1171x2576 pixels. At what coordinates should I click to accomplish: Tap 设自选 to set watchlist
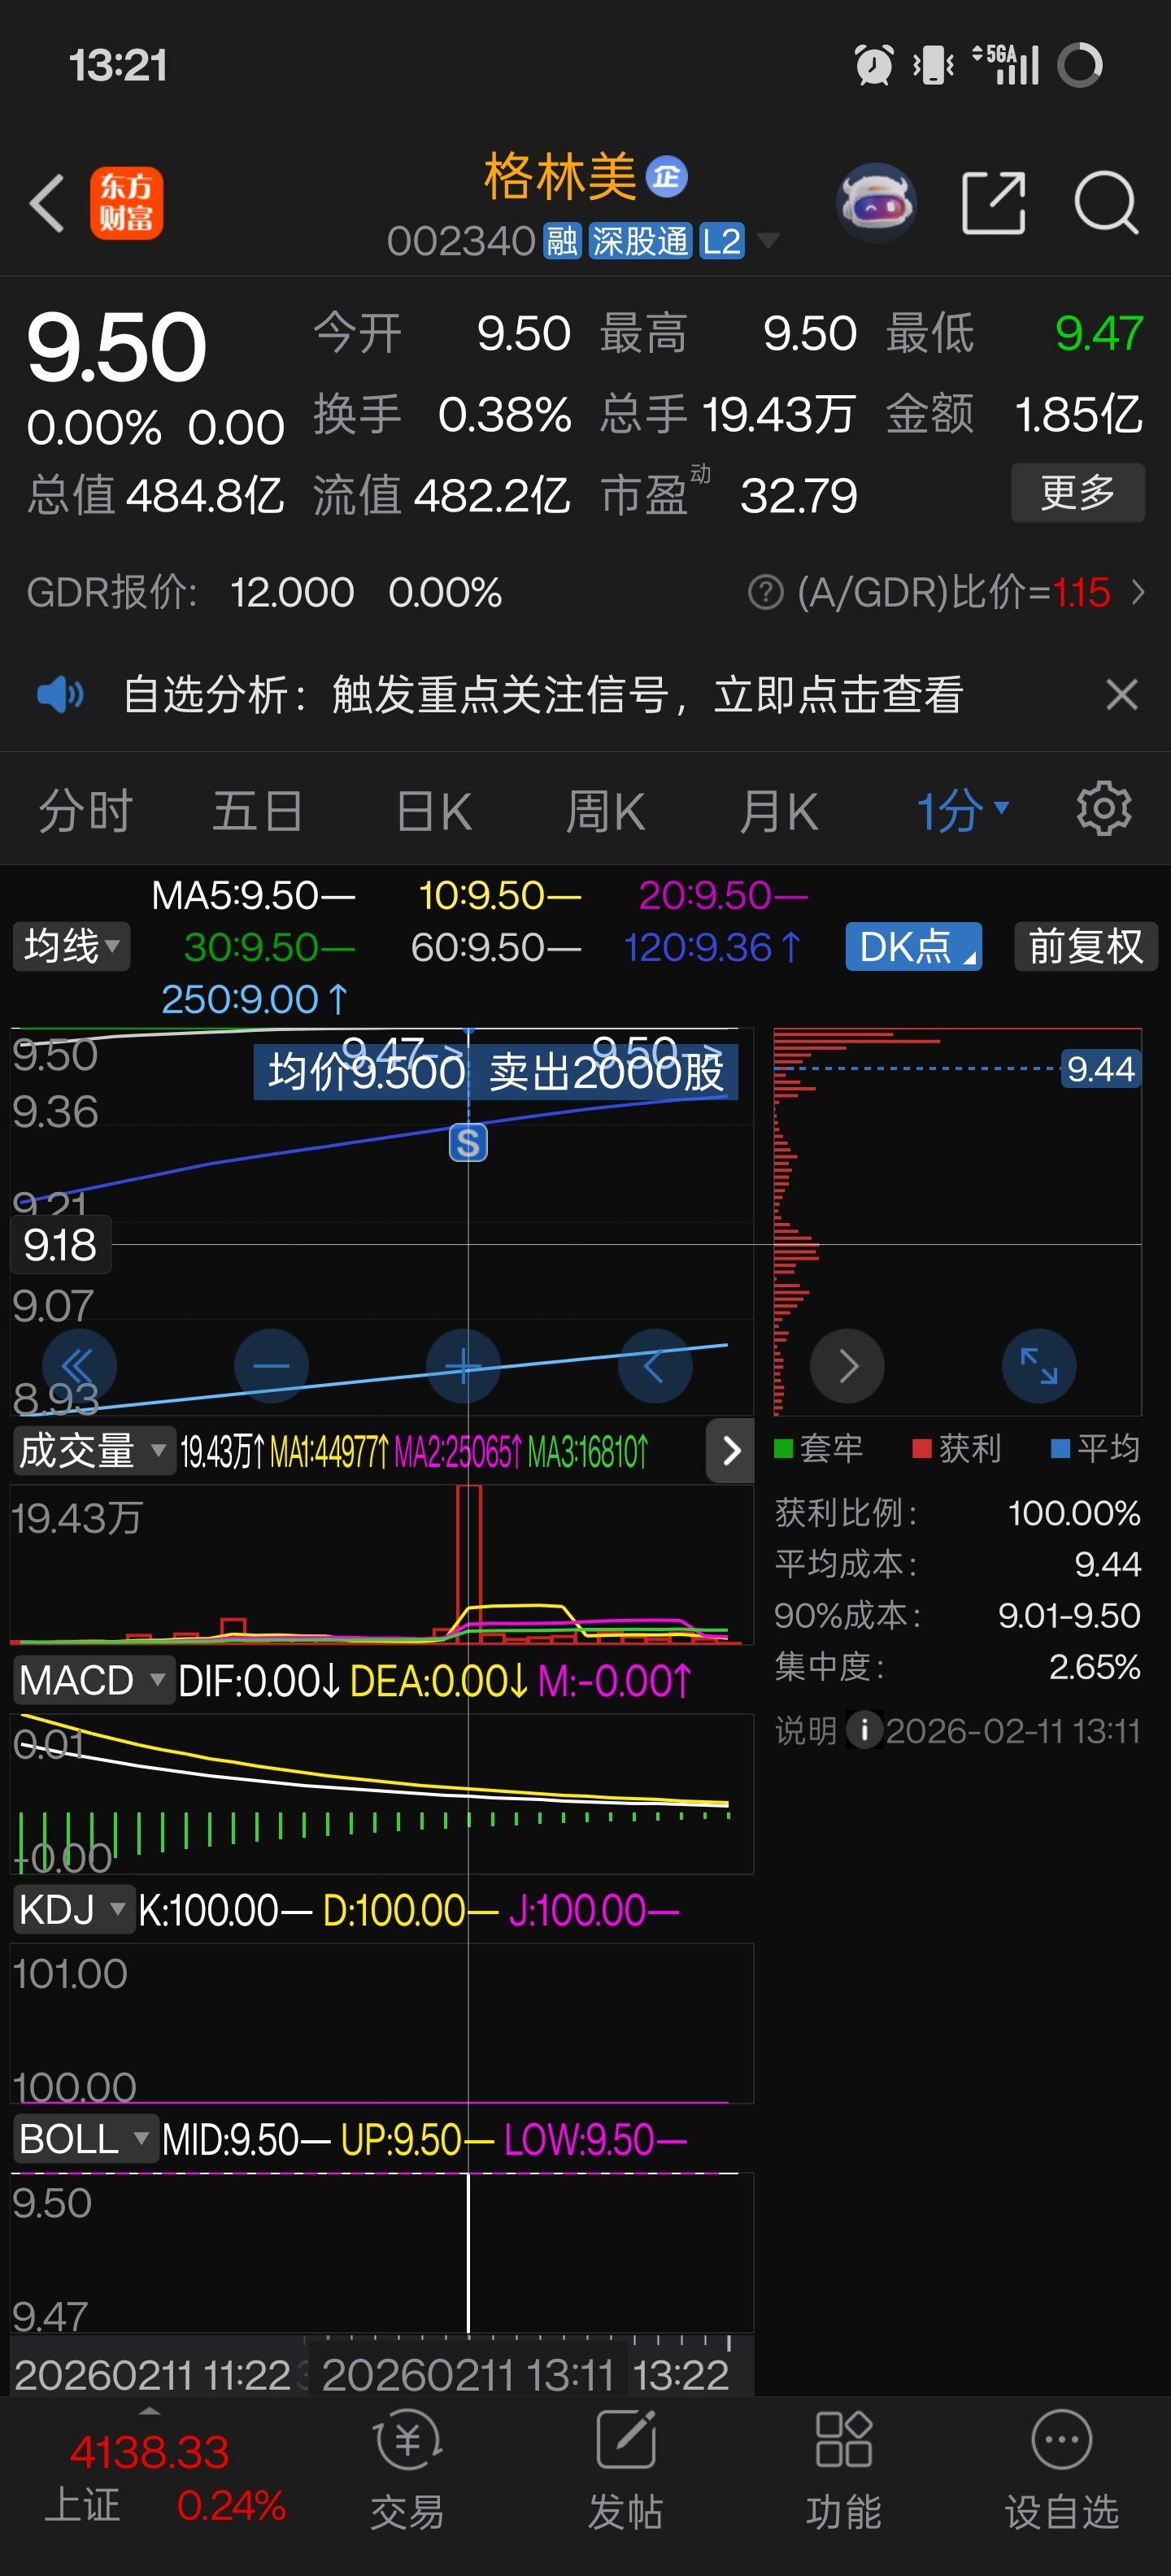(x=1061, y=2471)
